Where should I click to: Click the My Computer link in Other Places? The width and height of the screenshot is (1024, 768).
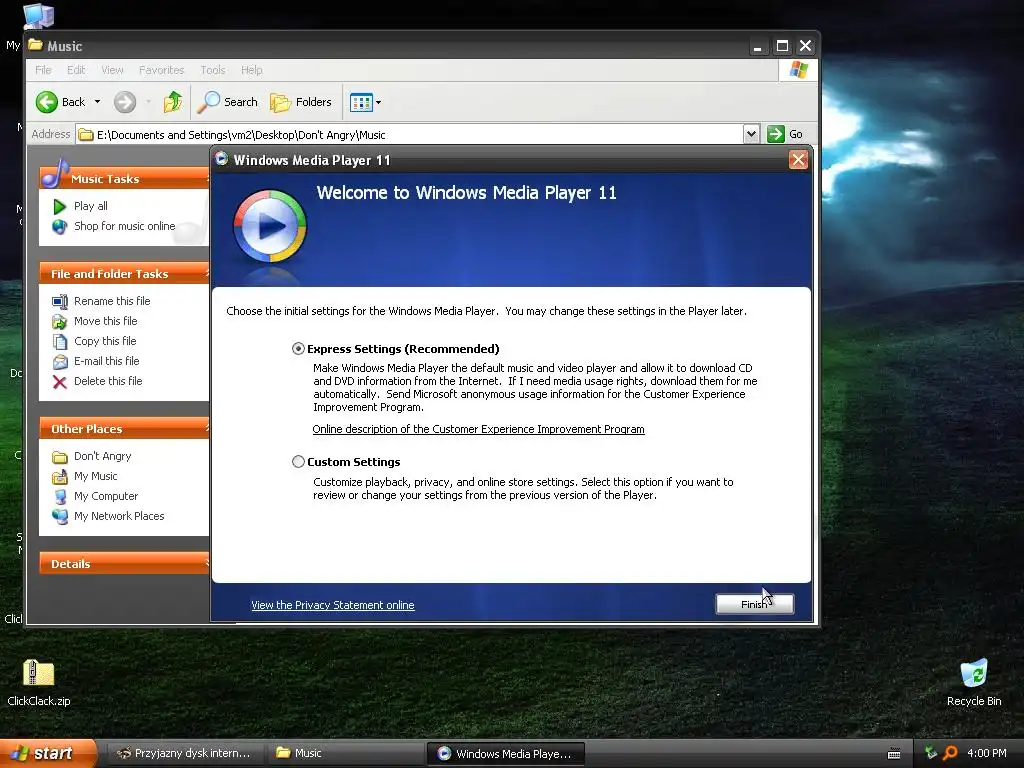click(x=106, y=496)
